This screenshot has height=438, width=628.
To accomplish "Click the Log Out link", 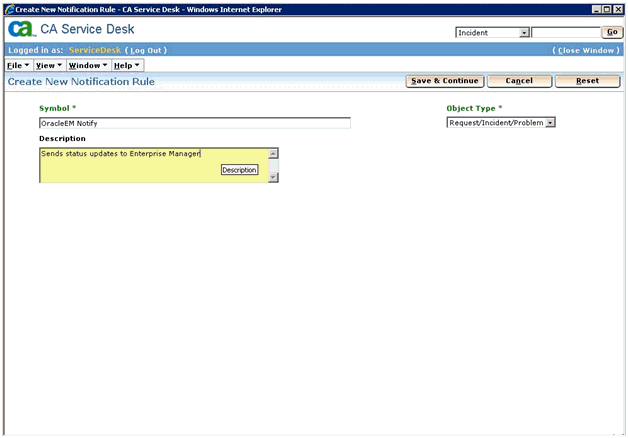I will tap(146, 50).
